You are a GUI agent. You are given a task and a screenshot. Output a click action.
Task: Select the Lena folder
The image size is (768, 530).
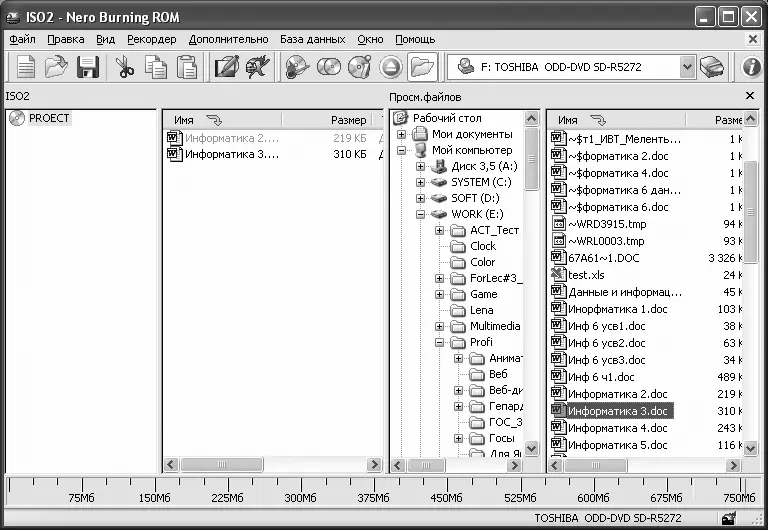[x=481, y=310]
